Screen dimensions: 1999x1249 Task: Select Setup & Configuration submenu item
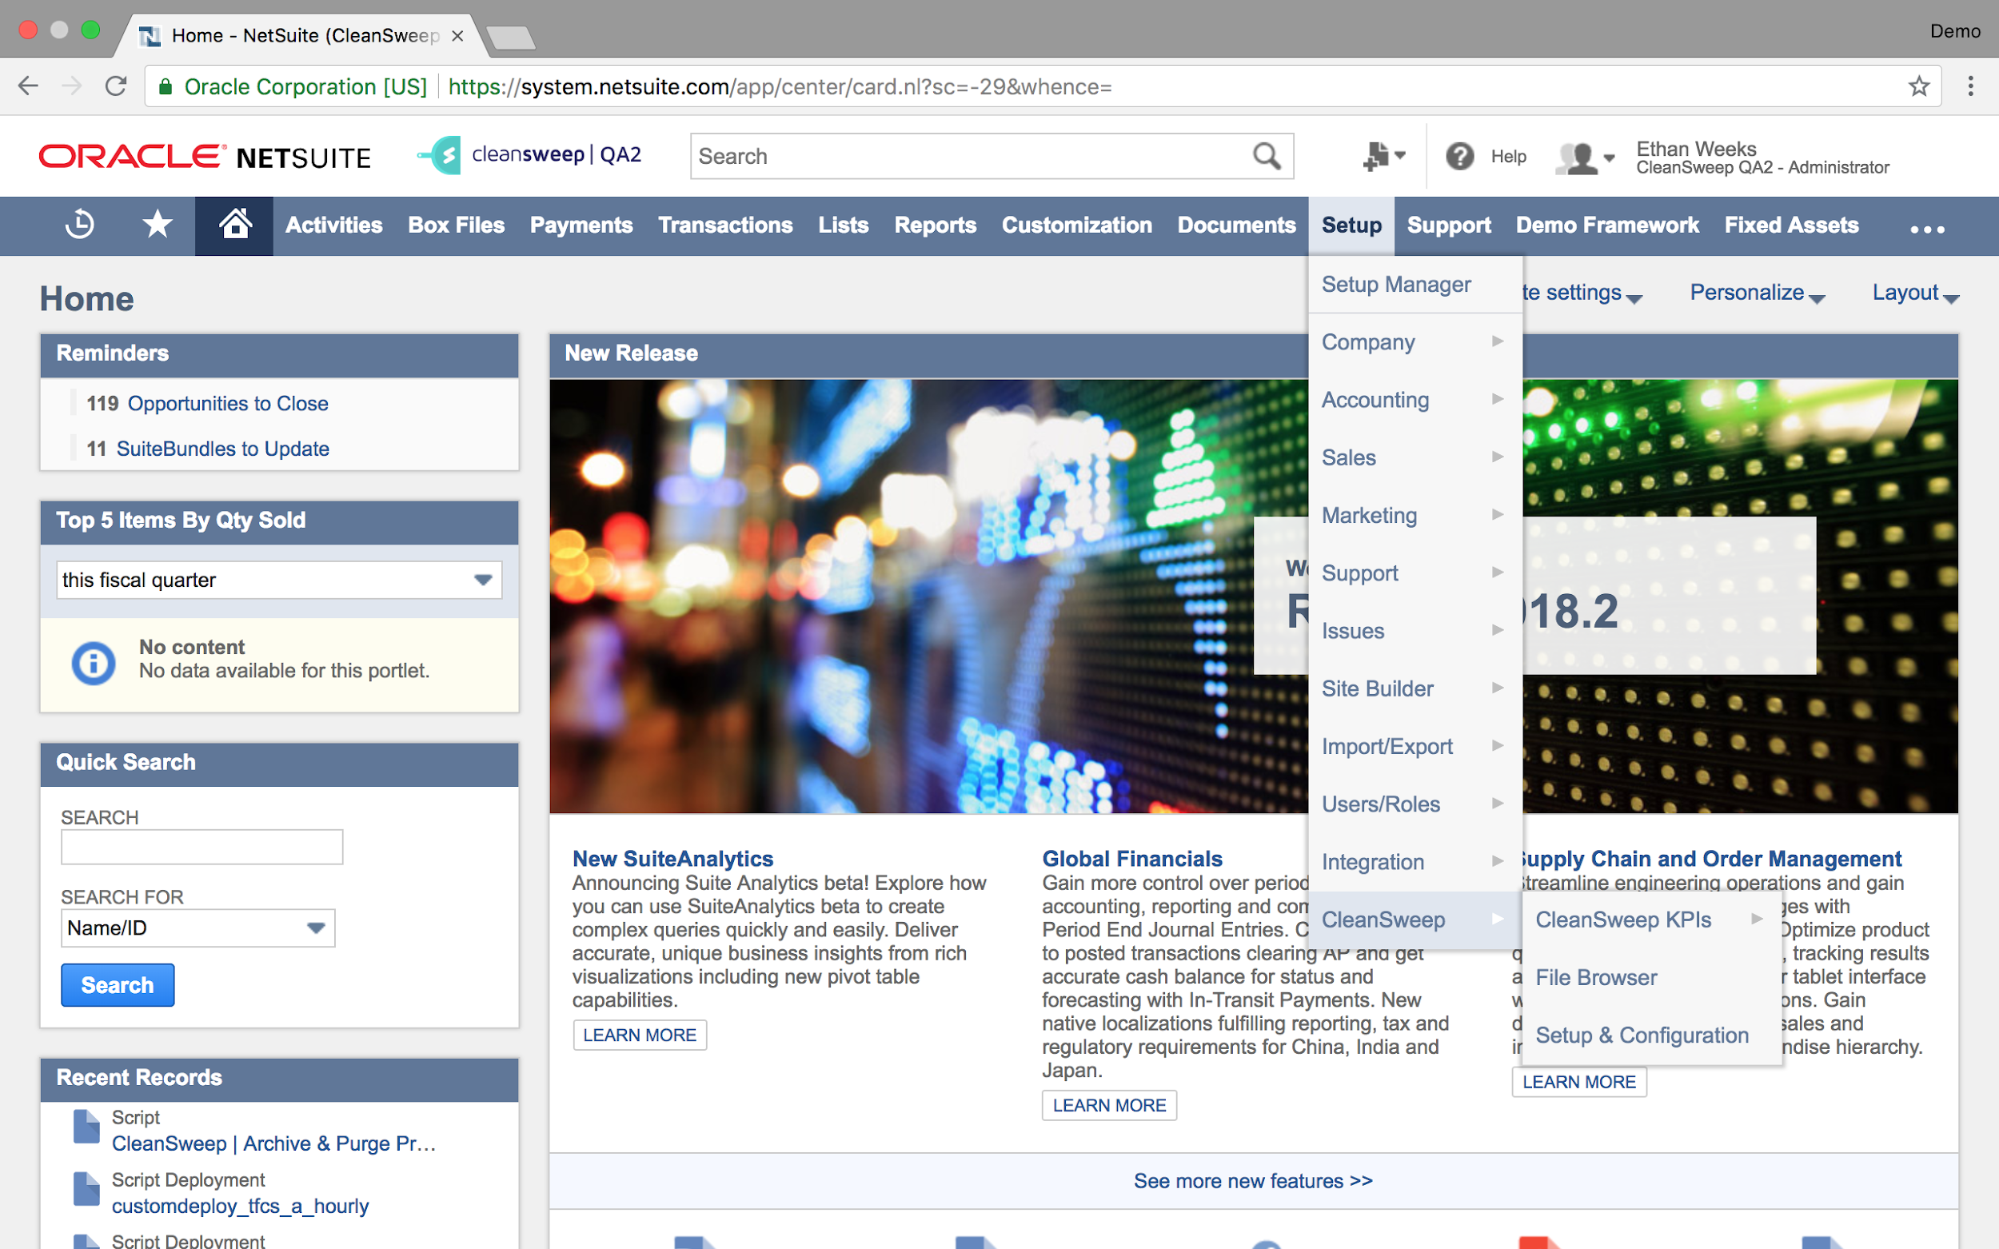pyautogui.click(x=1641, y=1035)
